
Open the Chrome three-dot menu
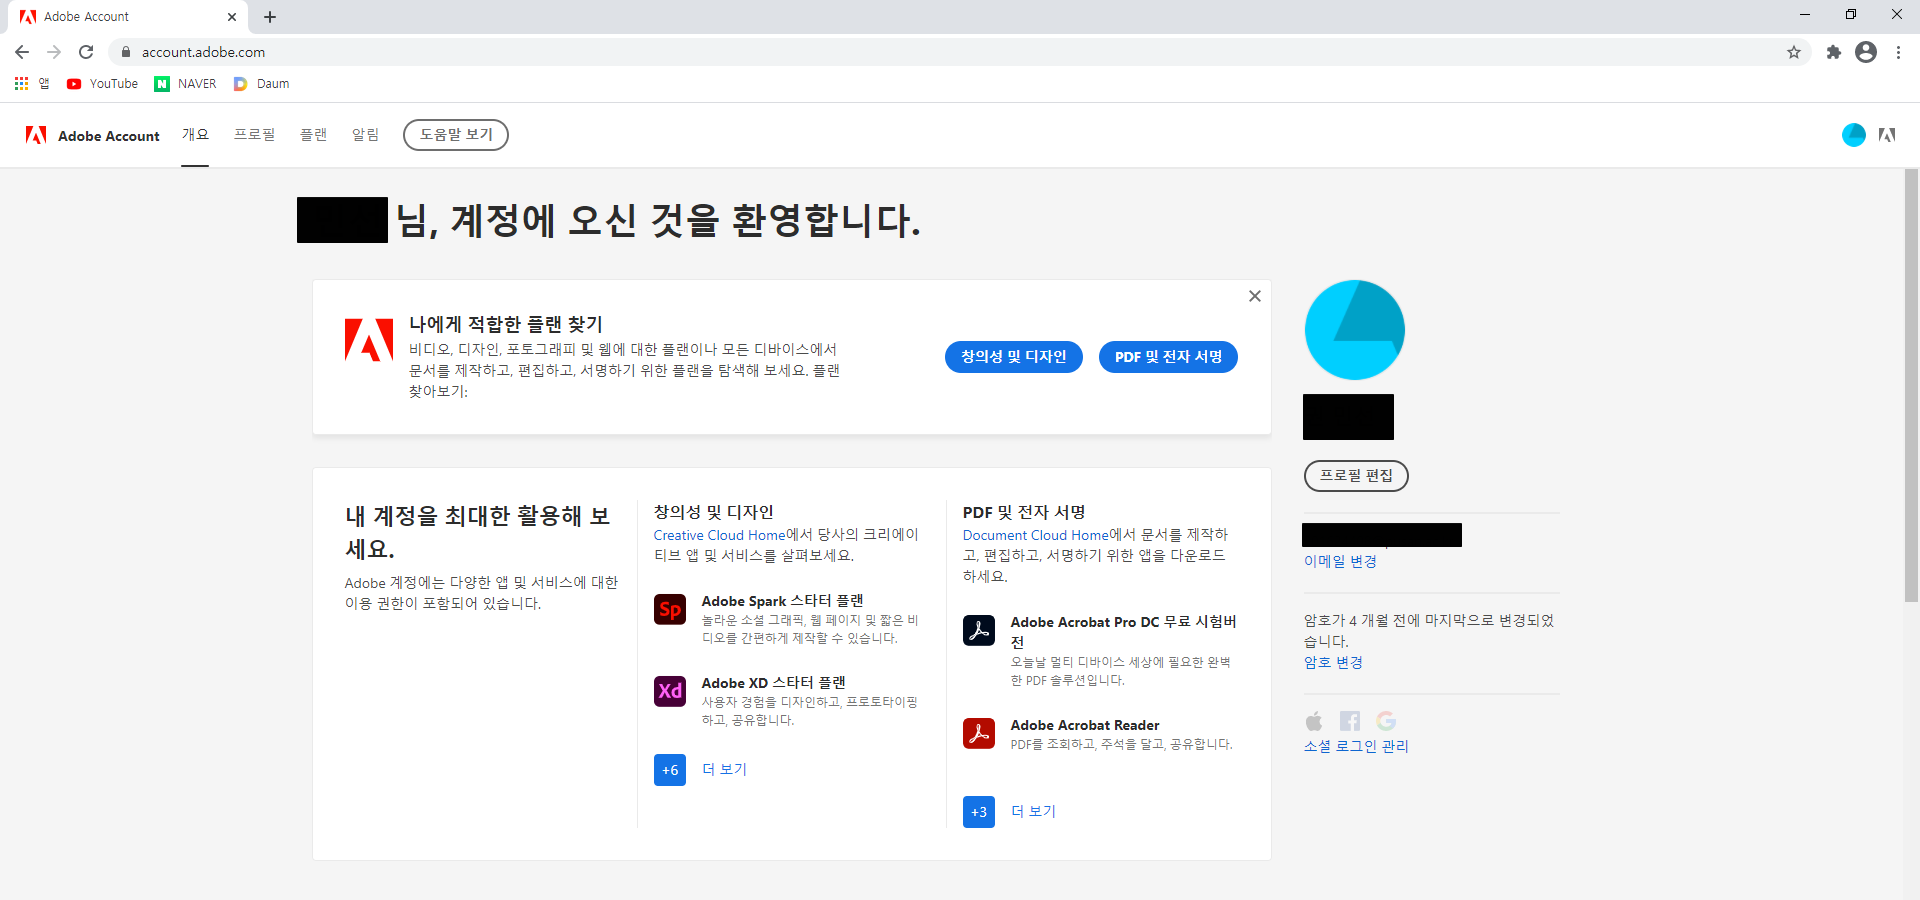1898,52
